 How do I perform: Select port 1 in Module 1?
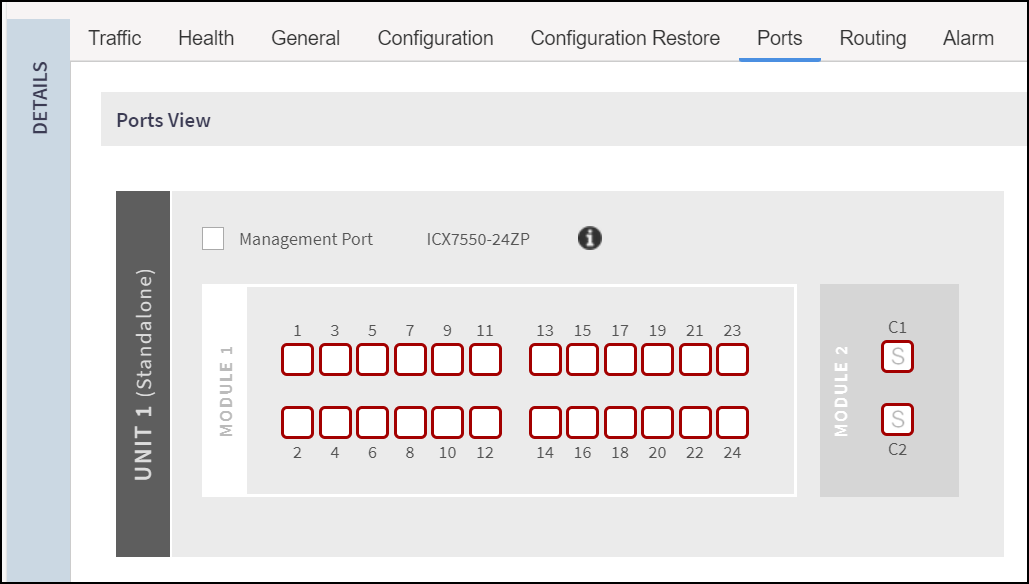click(x=297, y=360)
